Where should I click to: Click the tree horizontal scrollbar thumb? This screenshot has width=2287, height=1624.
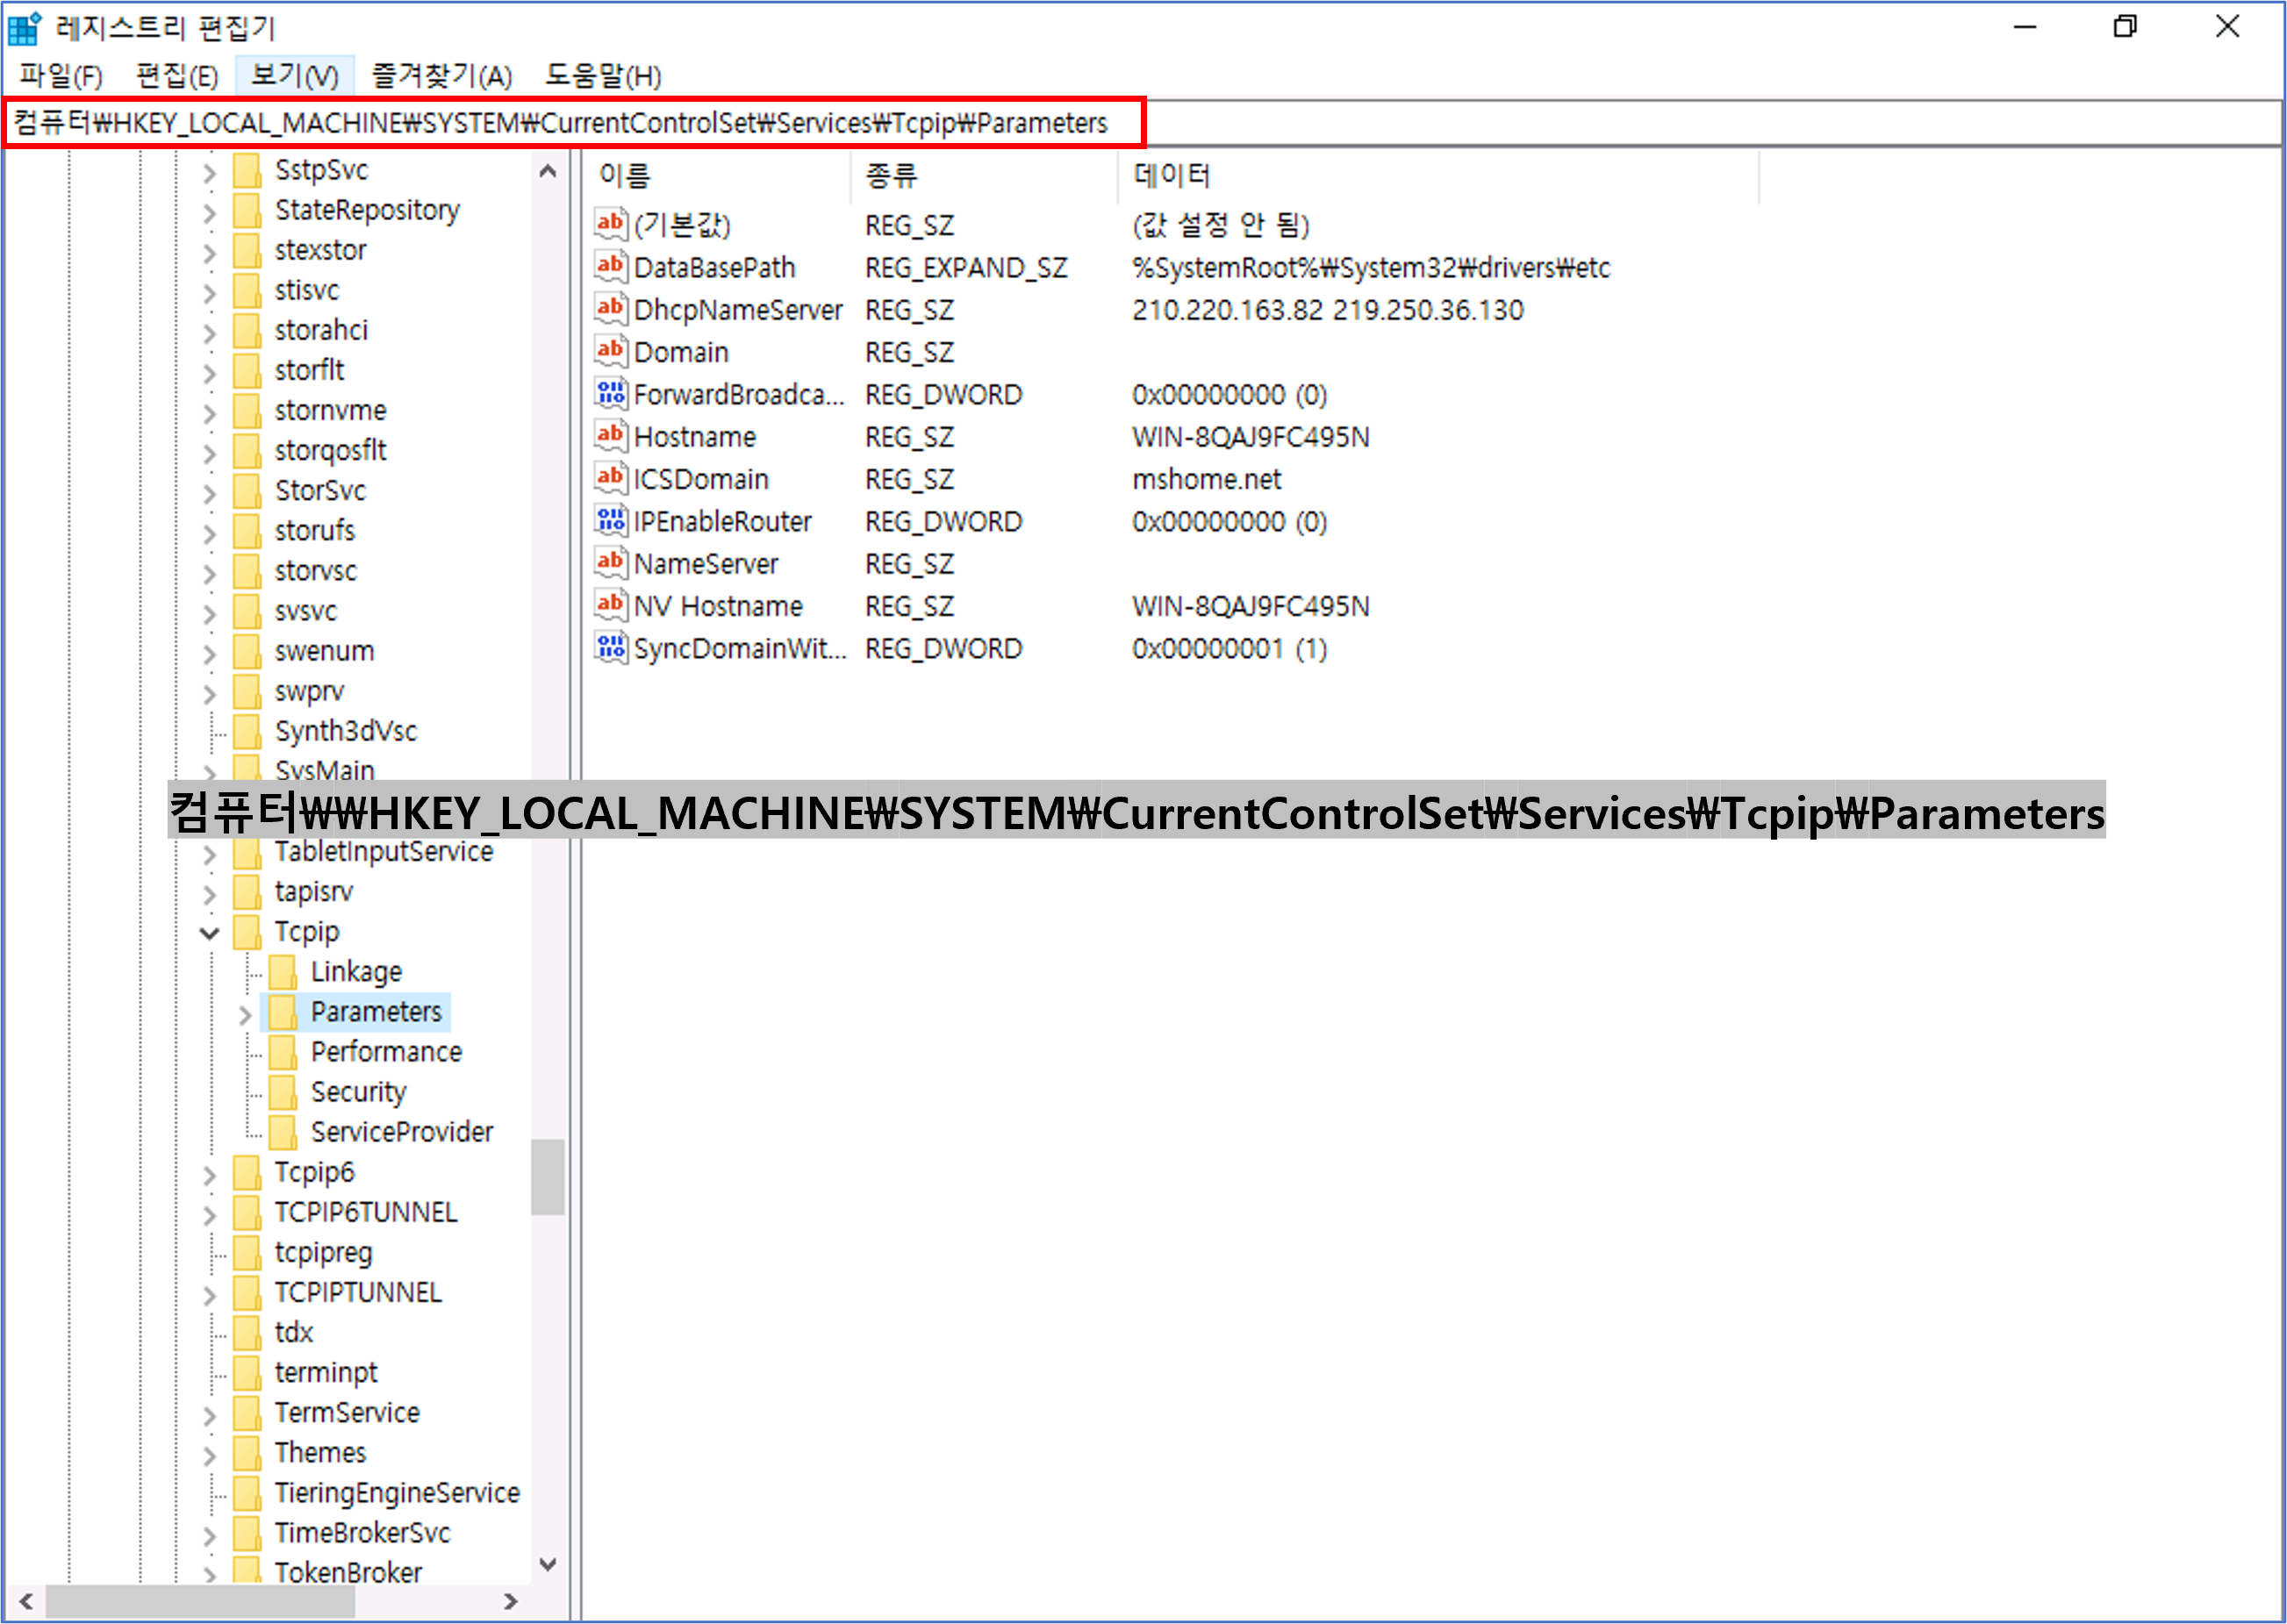pyautogui.click(x=200, y=1601)
